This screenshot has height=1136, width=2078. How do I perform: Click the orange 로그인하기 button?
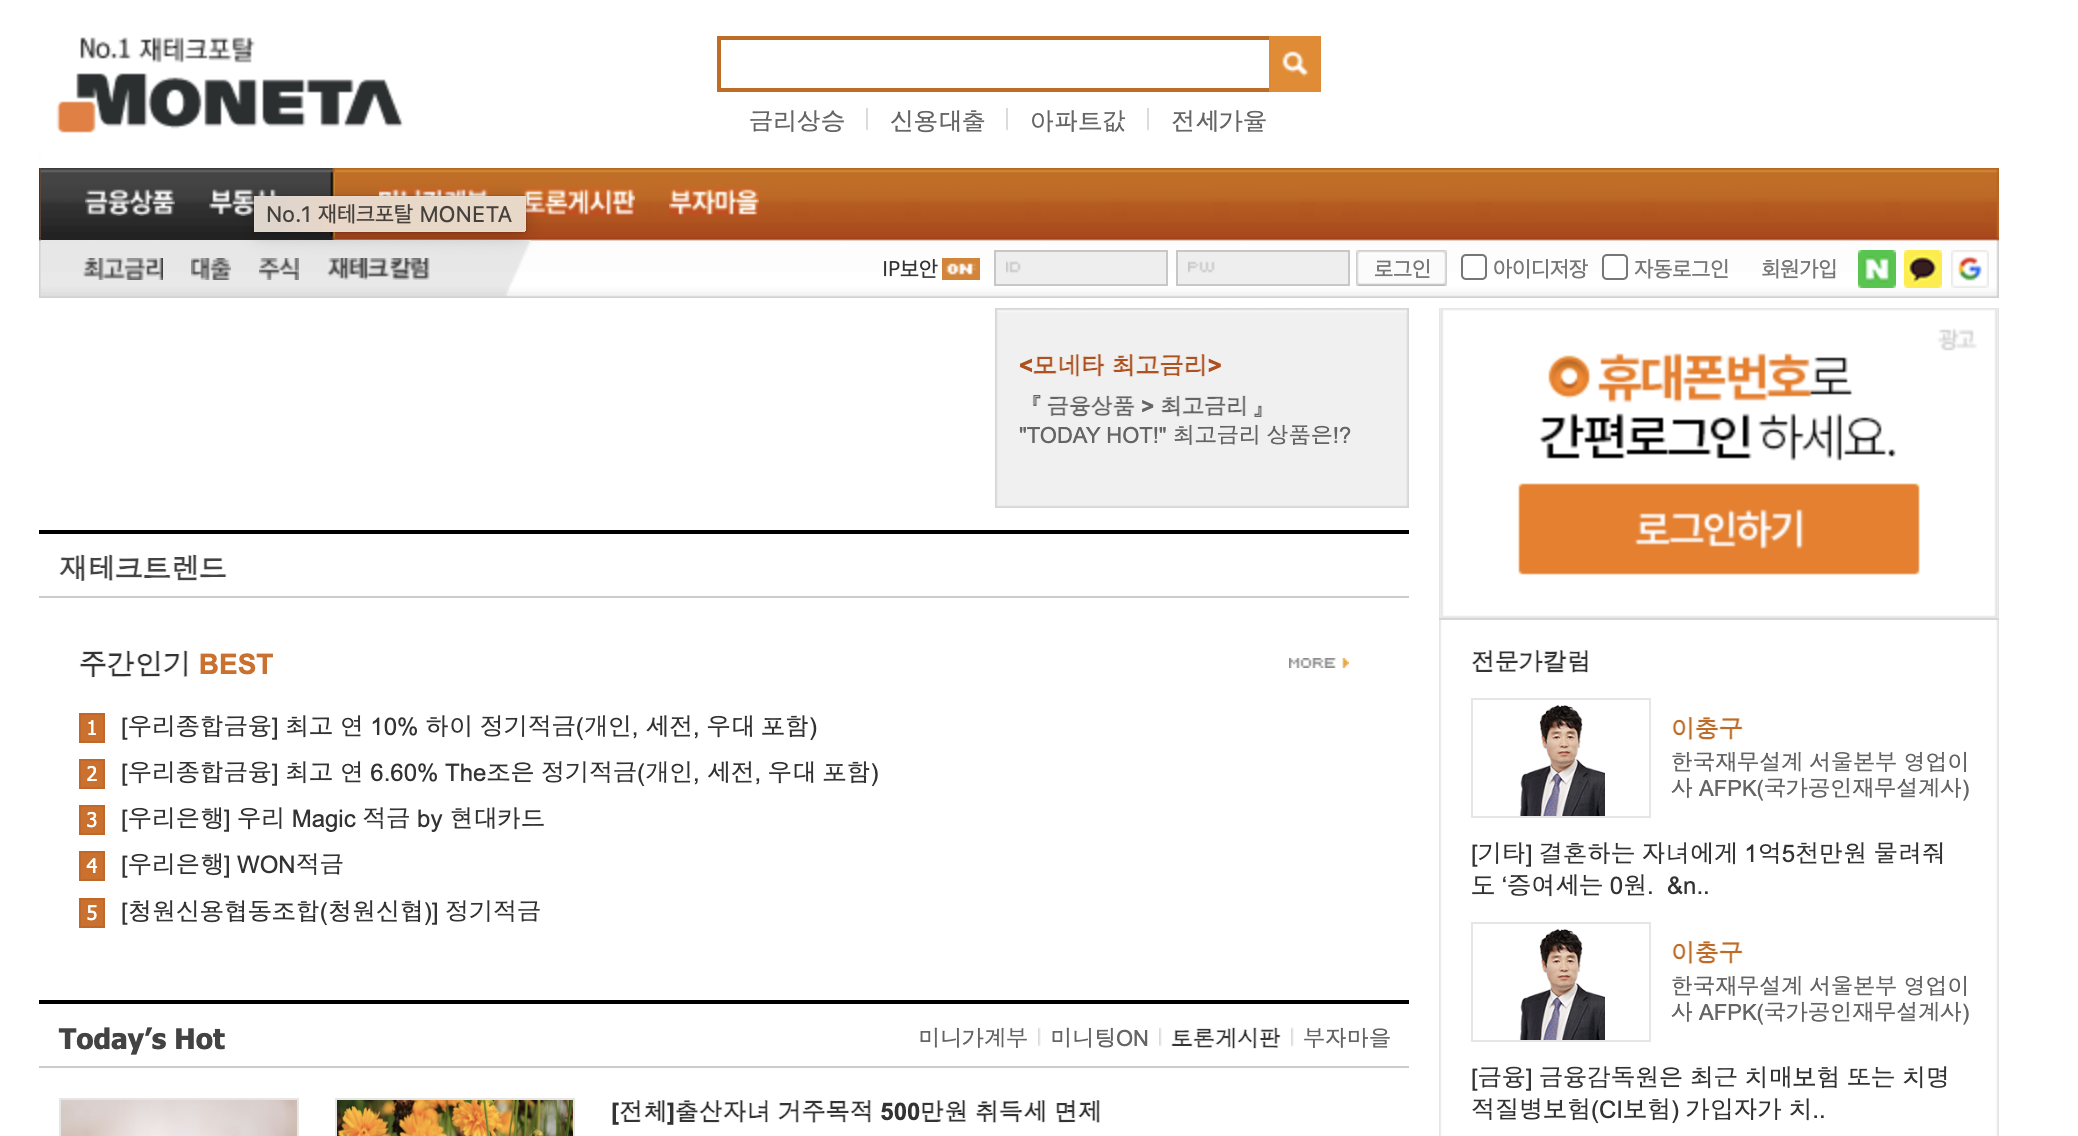[1717, 528]
